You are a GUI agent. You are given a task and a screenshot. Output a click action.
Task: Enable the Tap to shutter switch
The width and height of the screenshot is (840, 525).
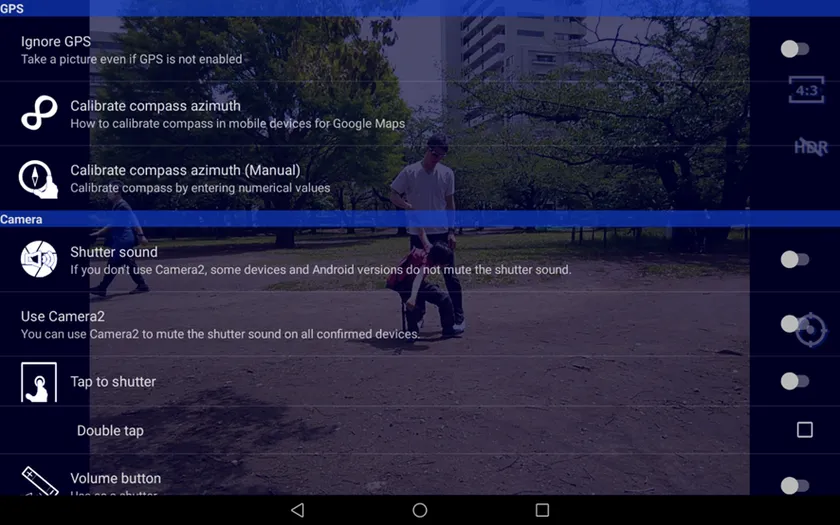(794, 381)
